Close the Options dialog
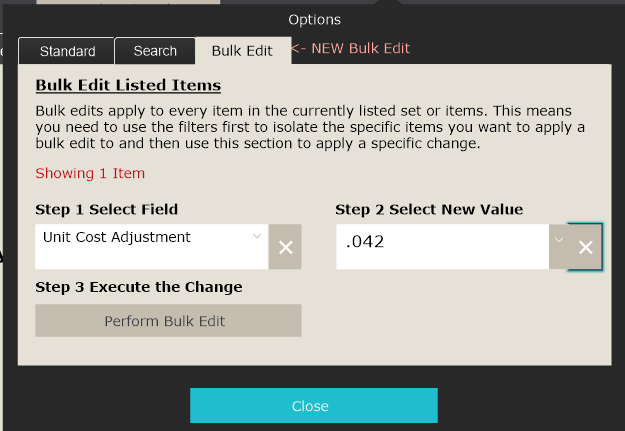This screenshot has height=431, width=625. pos(313,405)
